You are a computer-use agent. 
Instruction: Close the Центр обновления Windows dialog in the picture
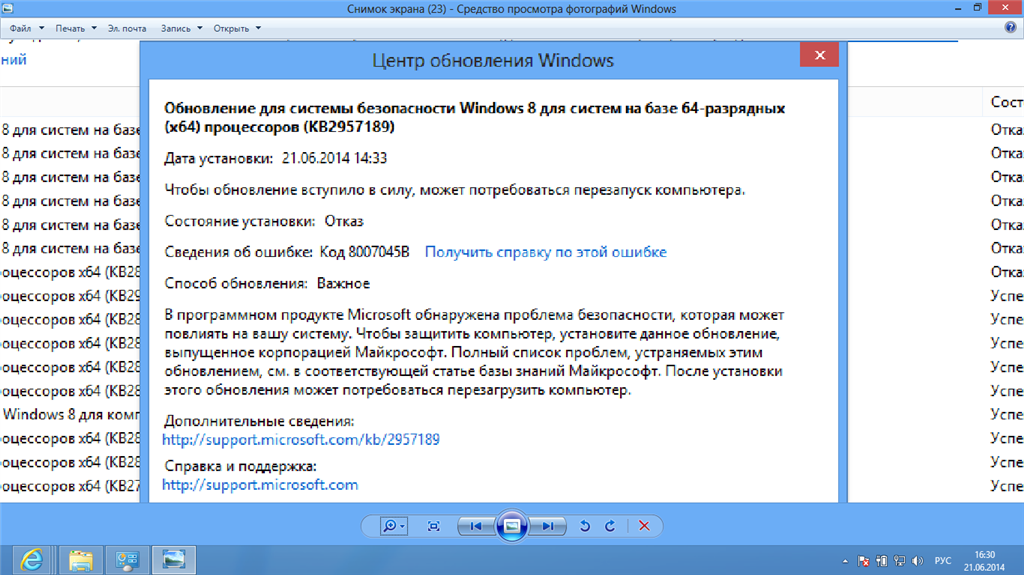(820, 55)
